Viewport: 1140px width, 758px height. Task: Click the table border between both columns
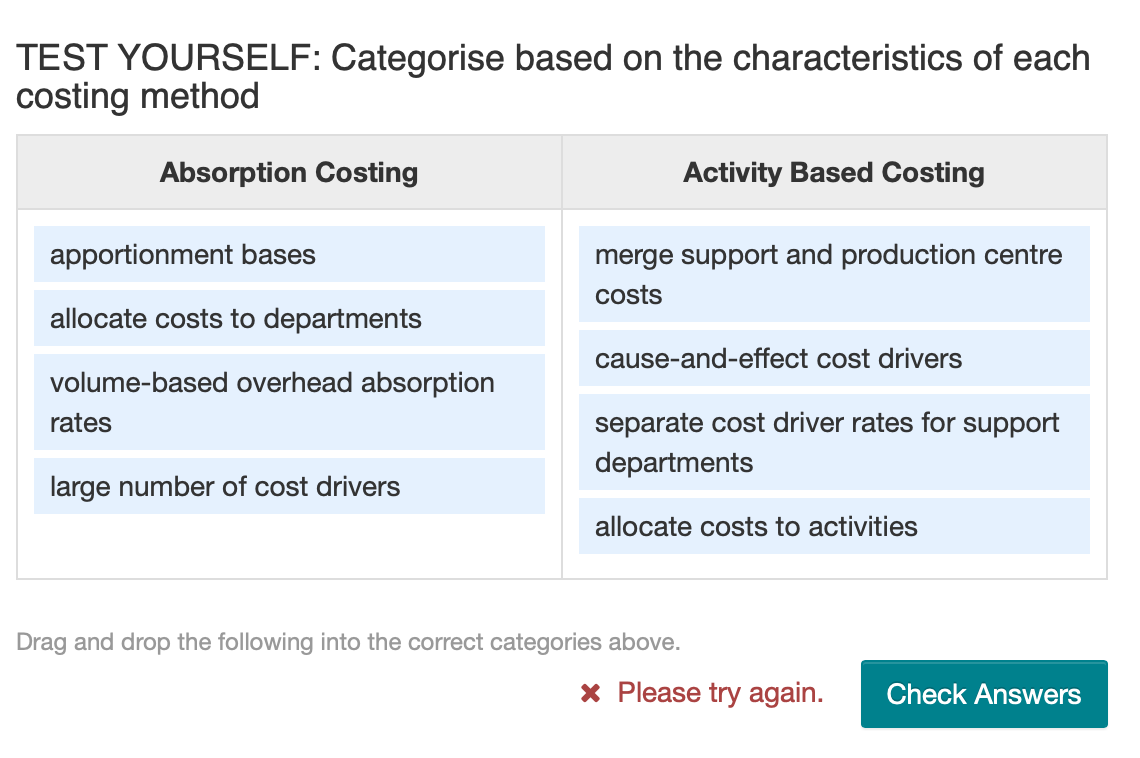pyautogui.click(x=563, y=390)
